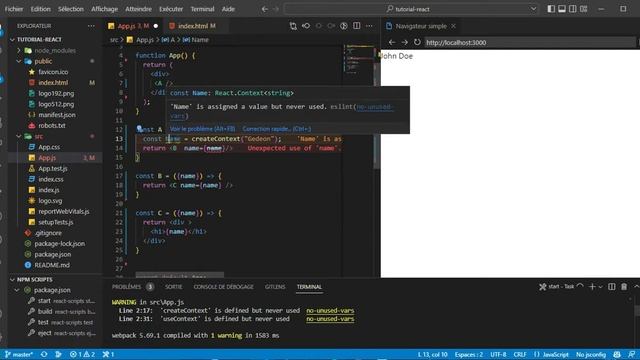Viewport: 640px width, 360px height.
Task: Split the terminal panel
Action: point(611,287)
